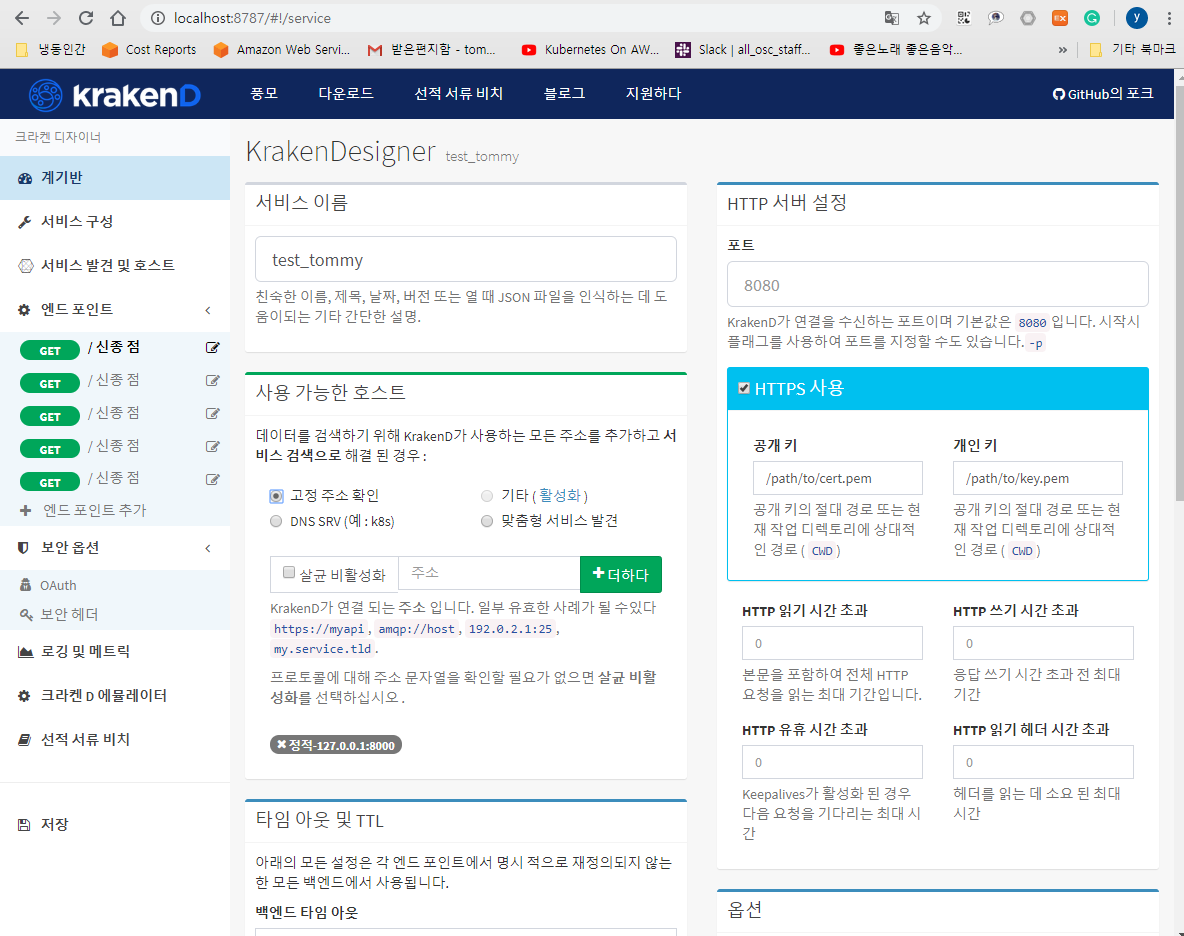Click the KrakenD logo
Viewport: 1184px width, 936px height.
tap(115, 94)
